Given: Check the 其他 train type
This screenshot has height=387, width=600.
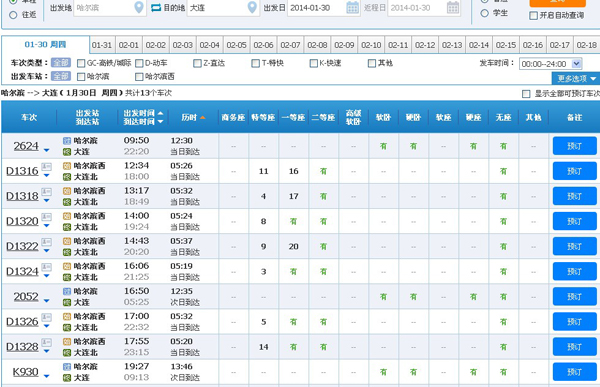Looking at the screenshot, I should [372, 63].
